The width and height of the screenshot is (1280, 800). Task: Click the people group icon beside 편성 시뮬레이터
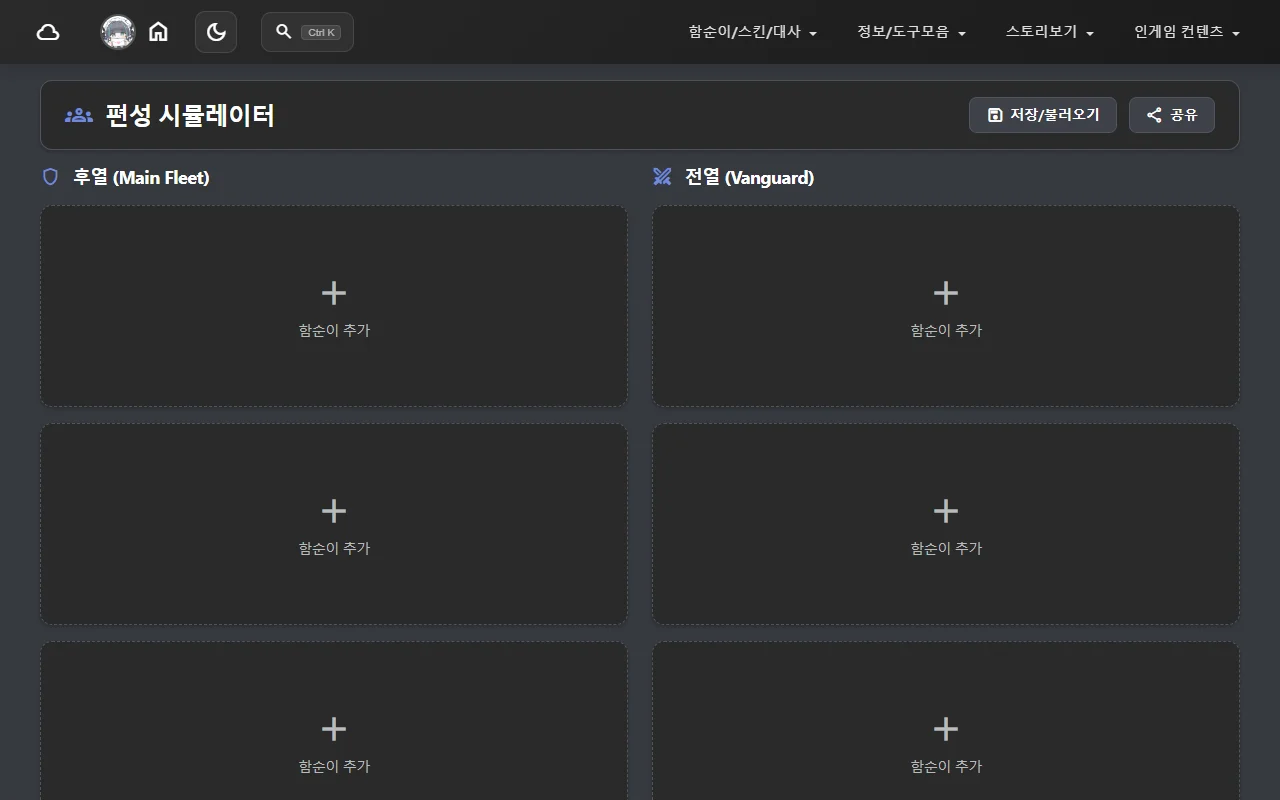(x=79, y=115)
